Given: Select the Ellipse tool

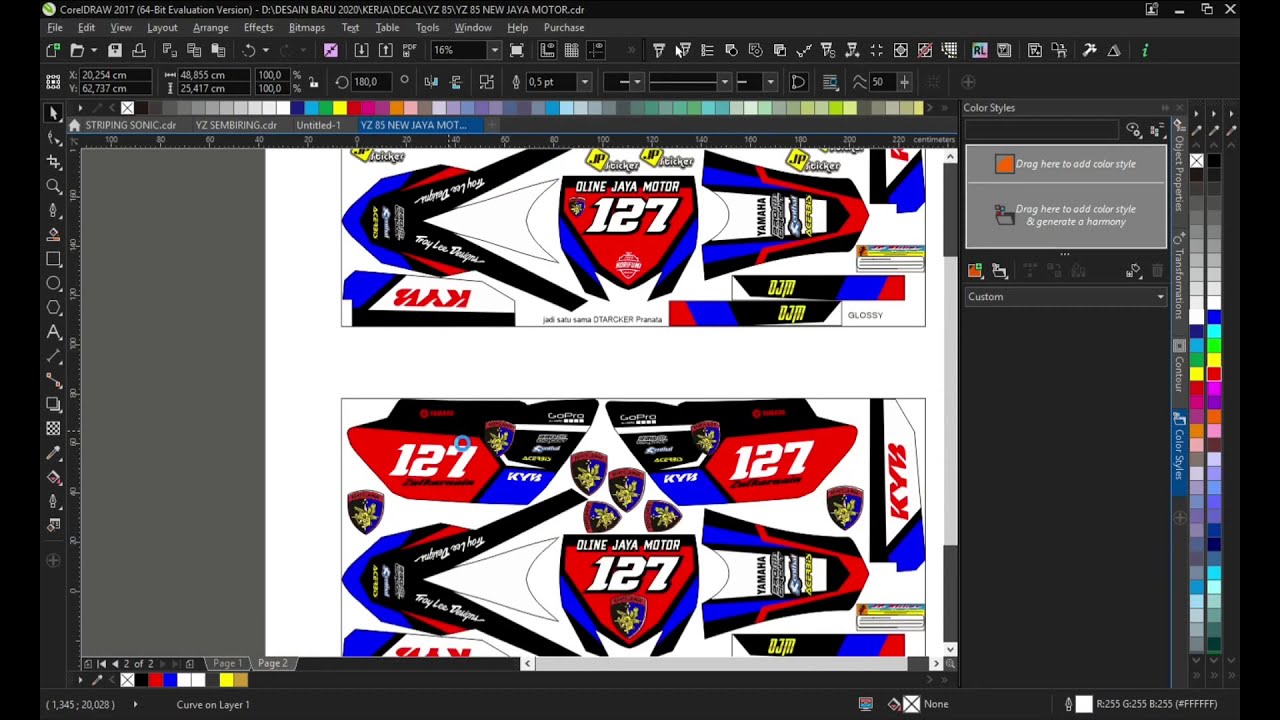Looking at the screenshot, I should pos(54,283).
